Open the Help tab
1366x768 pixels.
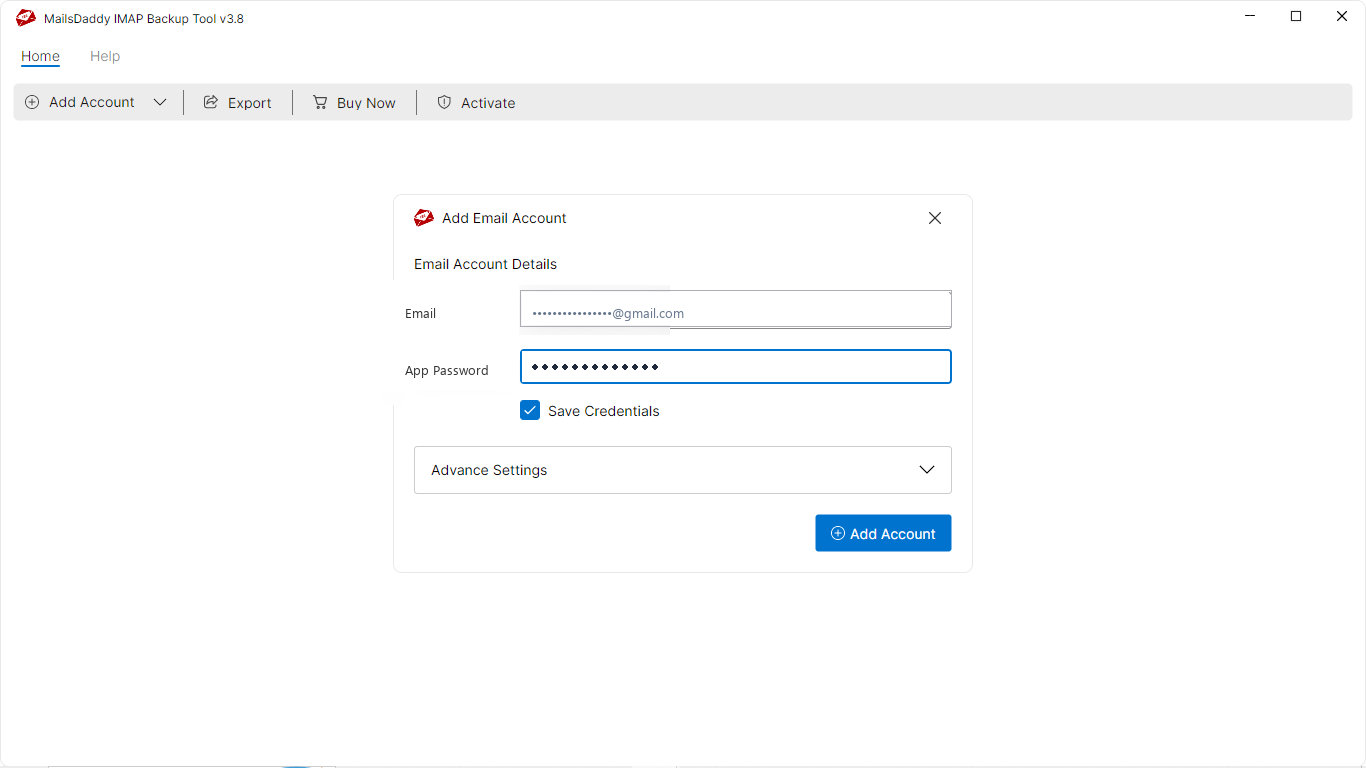[x=105, y=56]
